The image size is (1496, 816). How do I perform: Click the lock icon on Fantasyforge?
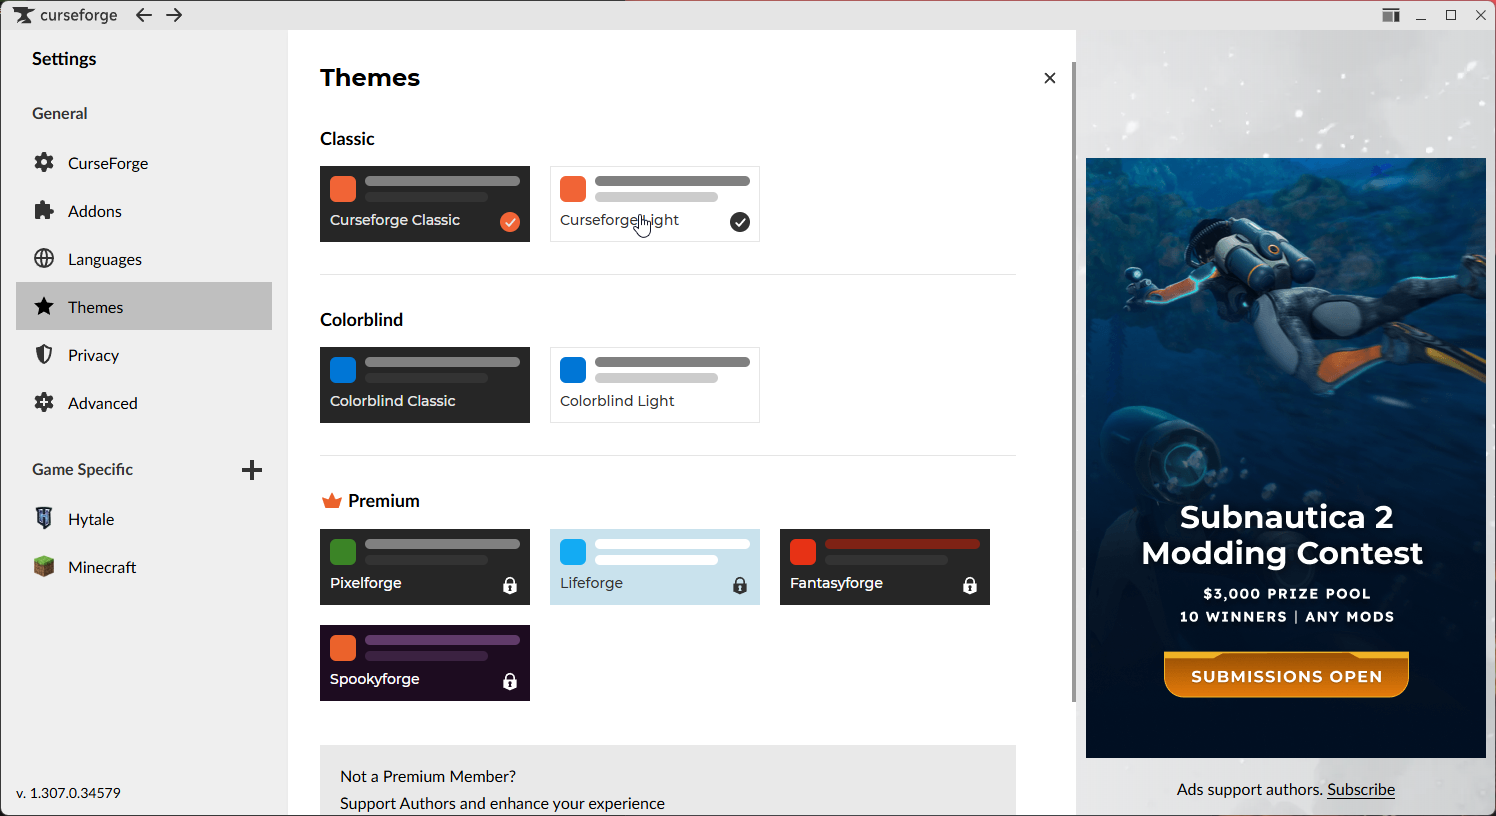970,586
